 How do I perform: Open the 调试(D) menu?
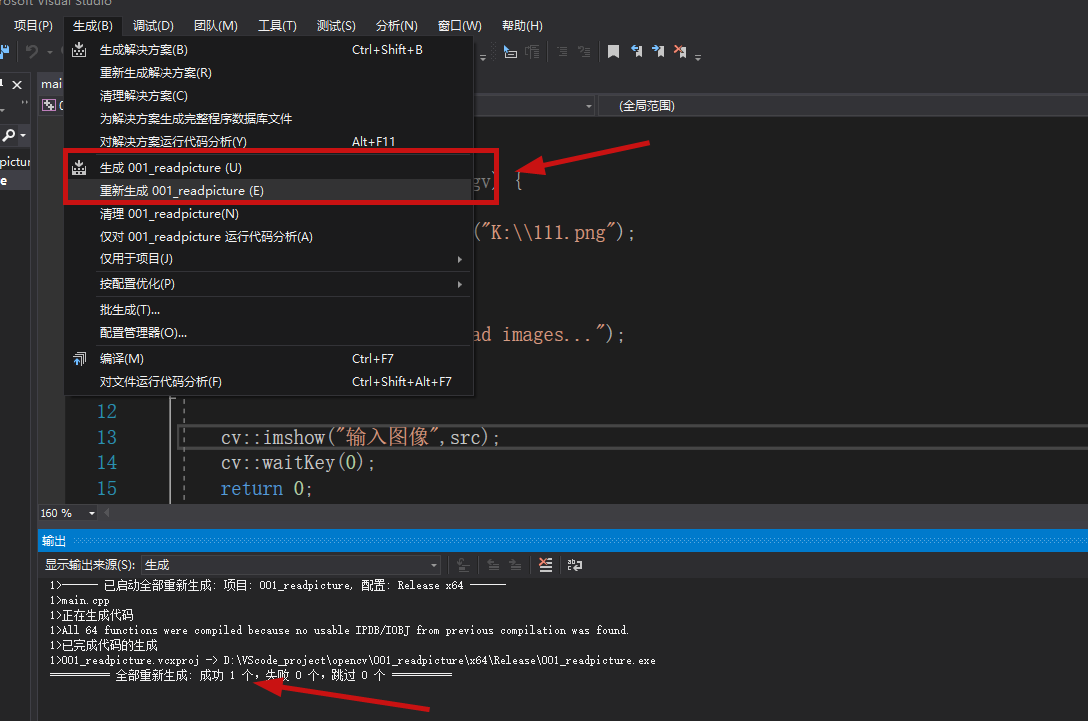[153, 26]
